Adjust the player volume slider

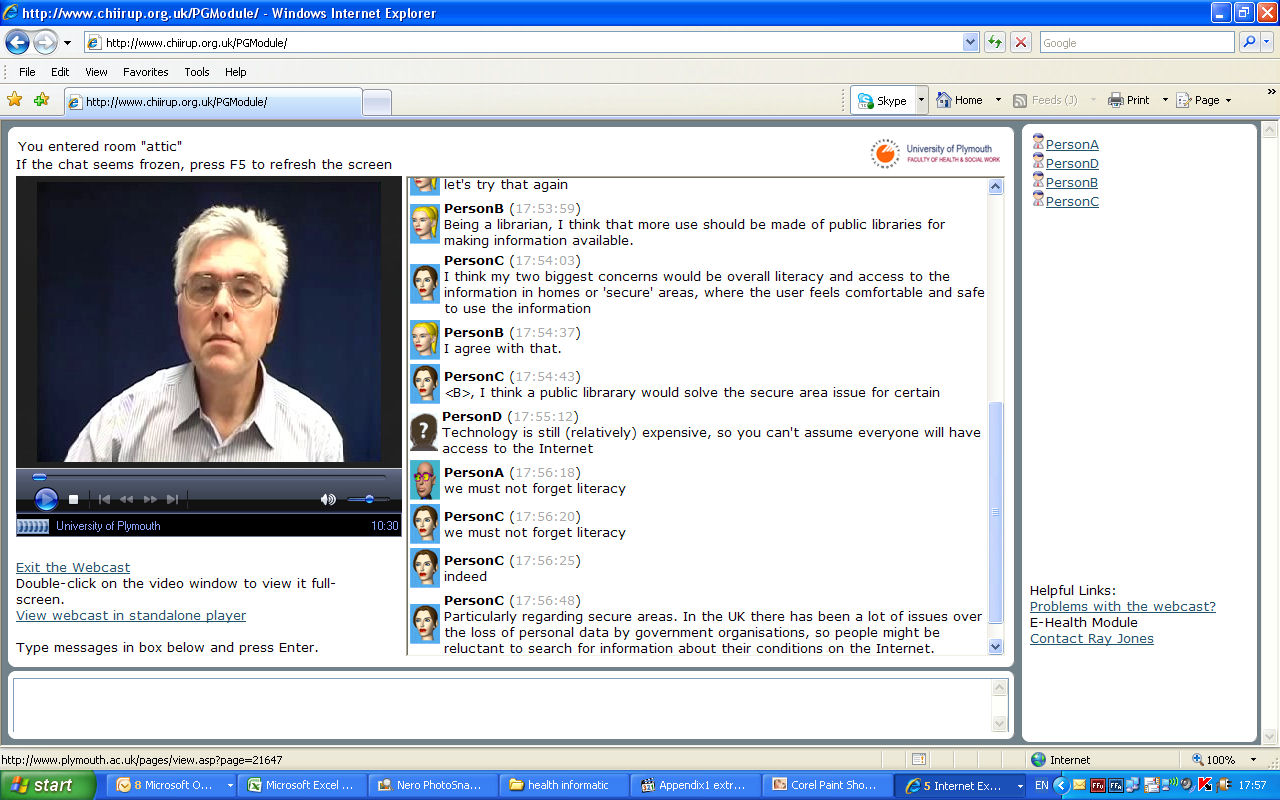point(369,499)
